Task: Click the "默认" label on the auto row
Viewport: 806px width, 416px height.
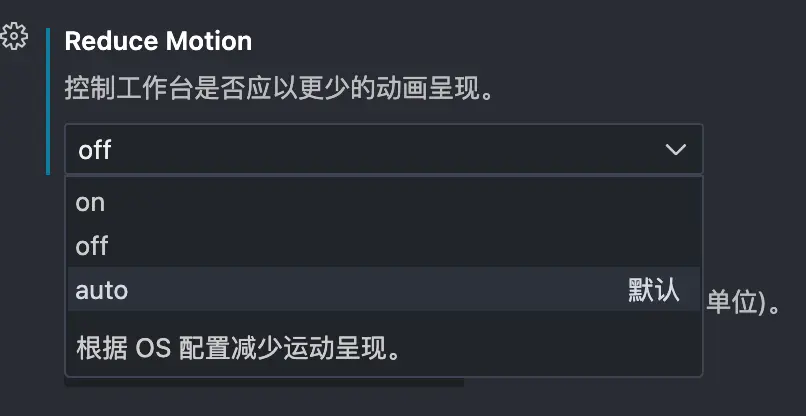Action: coord(653,290)
